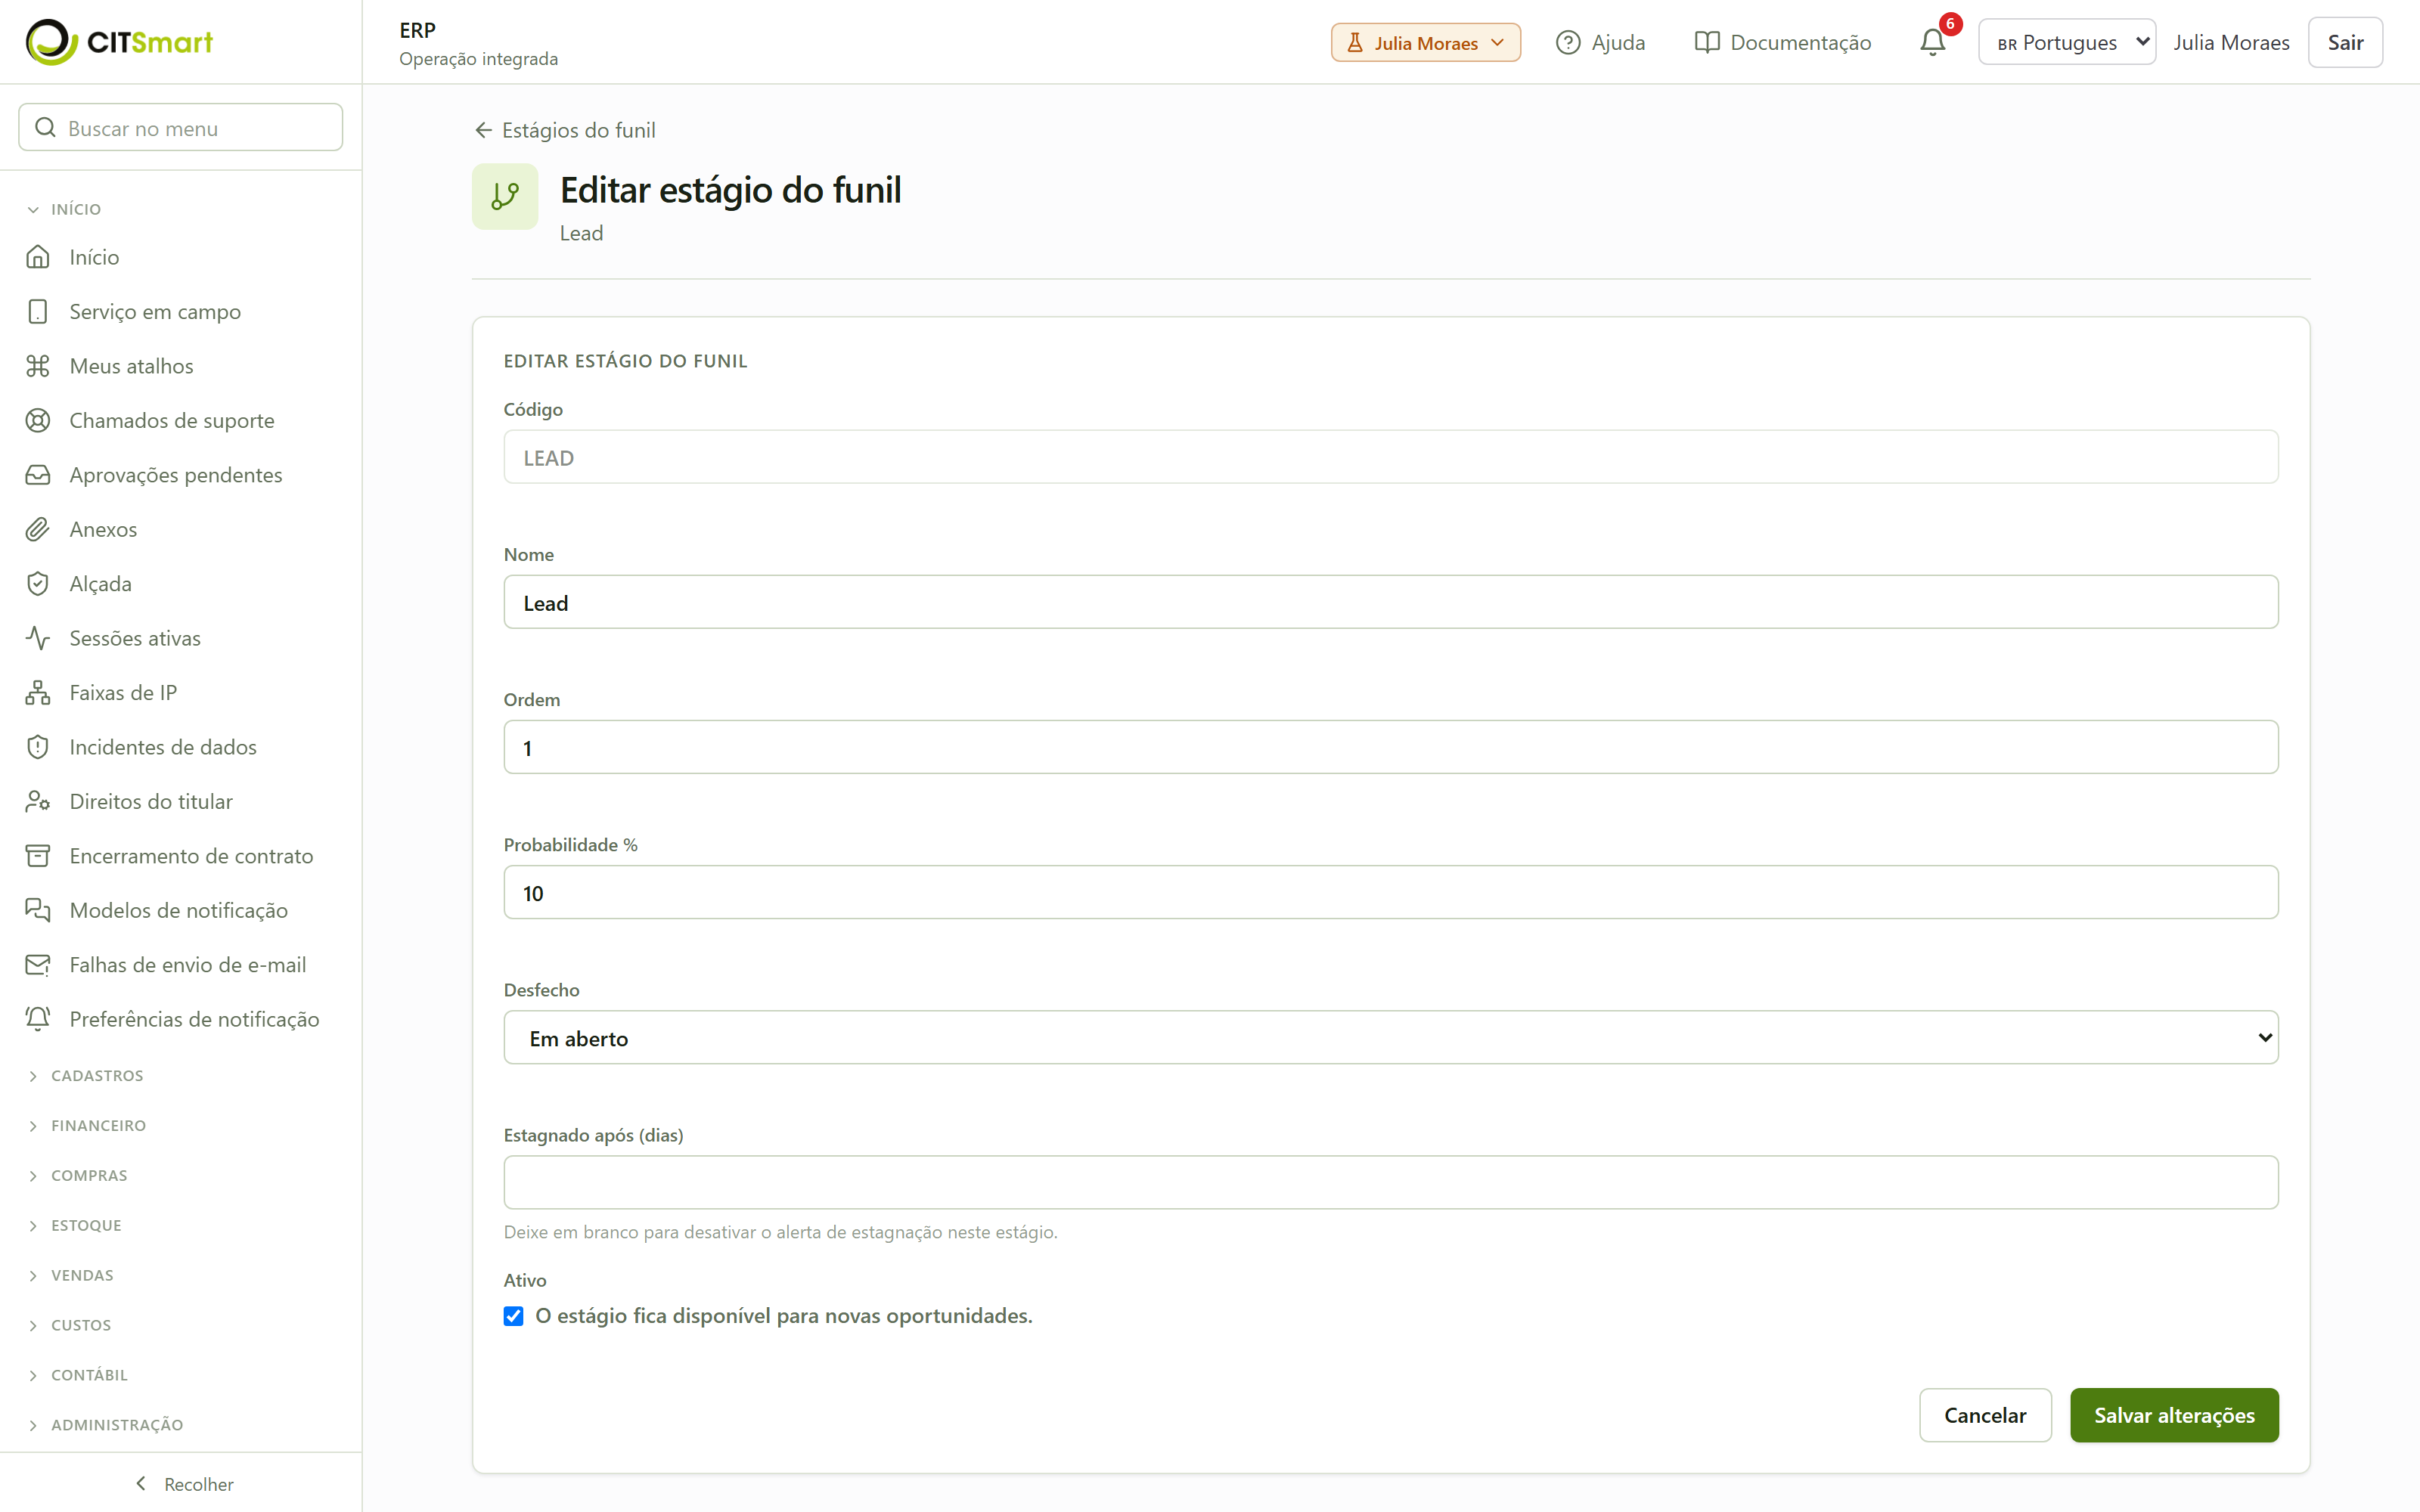Click the Meus atalhos command icon
This screenshot has height=1512, width=2420.
click(x=38, y=366)
